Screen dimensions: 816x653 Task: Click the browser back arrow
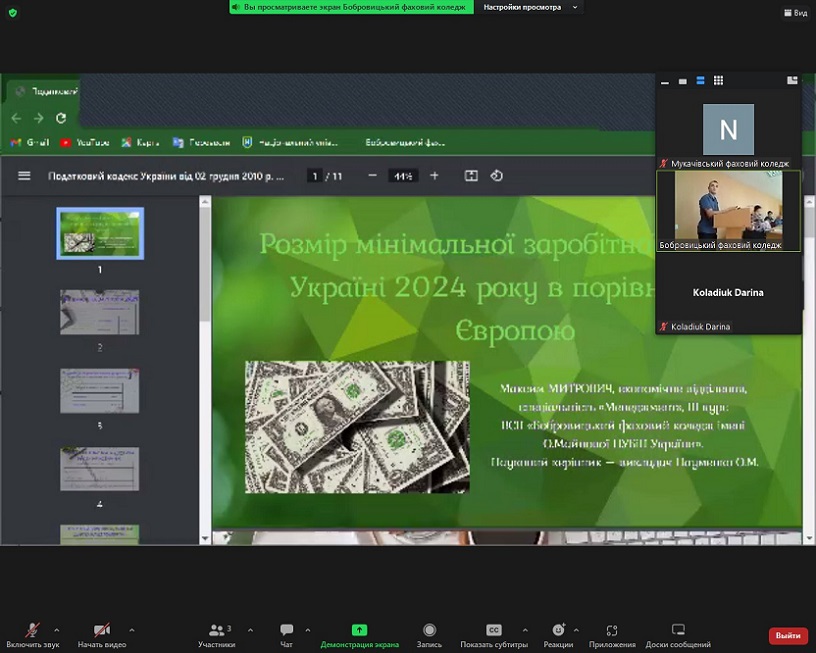(x=16, y=119)
